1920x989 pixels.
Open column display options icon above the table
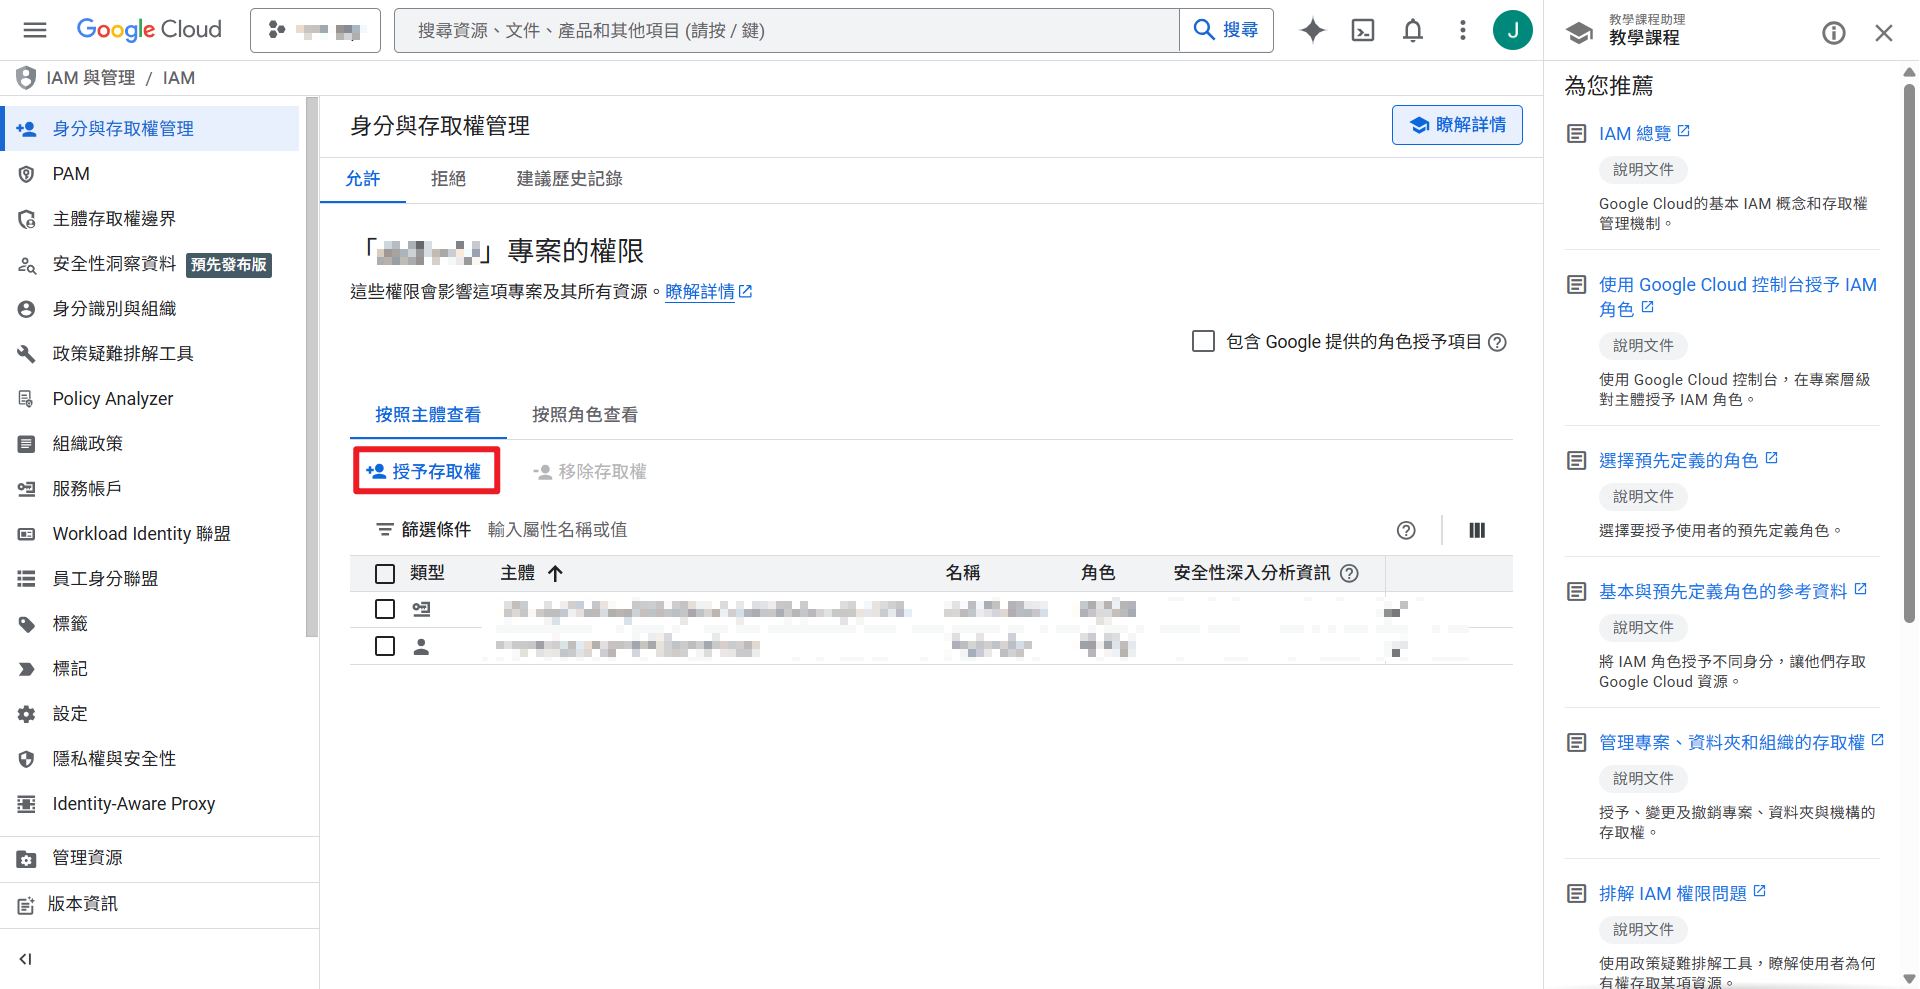(1477, 530)
